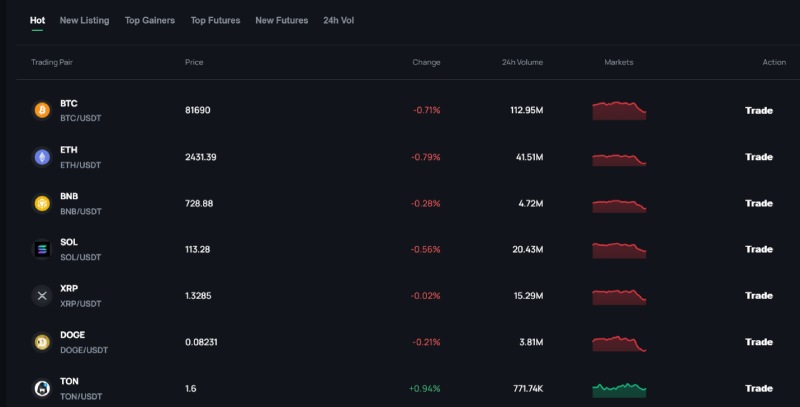
Task: Click the ETH Ethereum coin icon
Action: click(42, 157)
